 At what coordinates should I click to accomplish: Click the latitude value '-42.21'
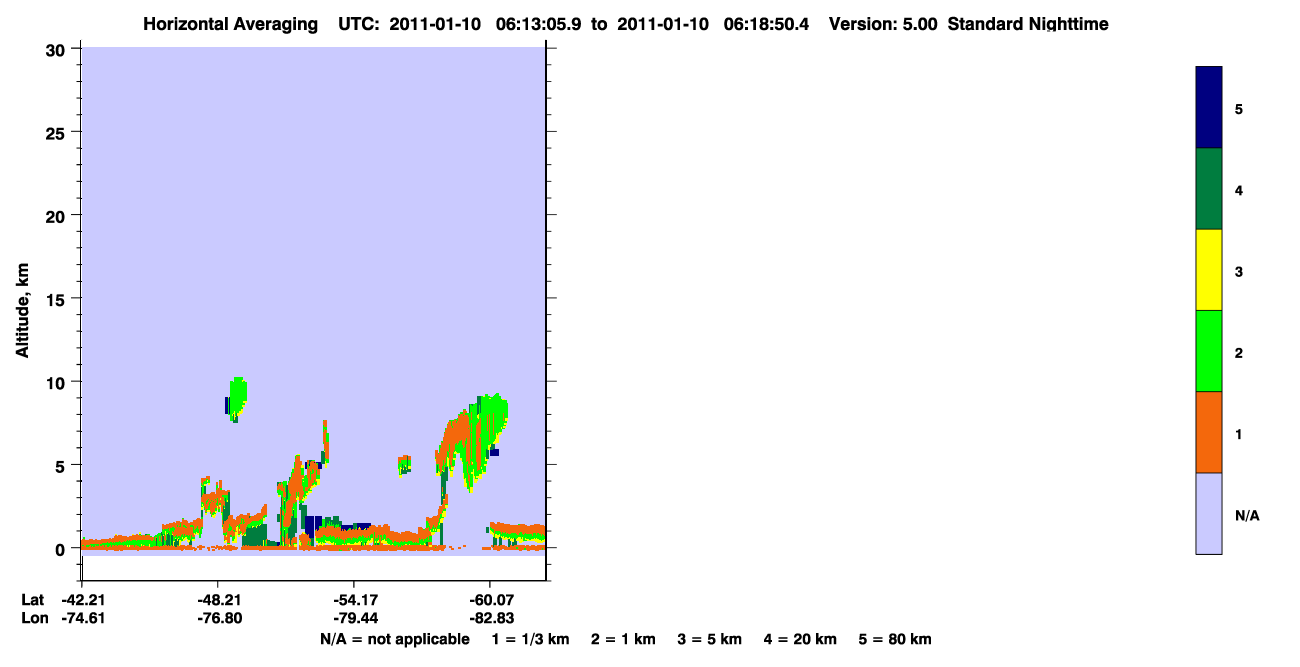82,600
